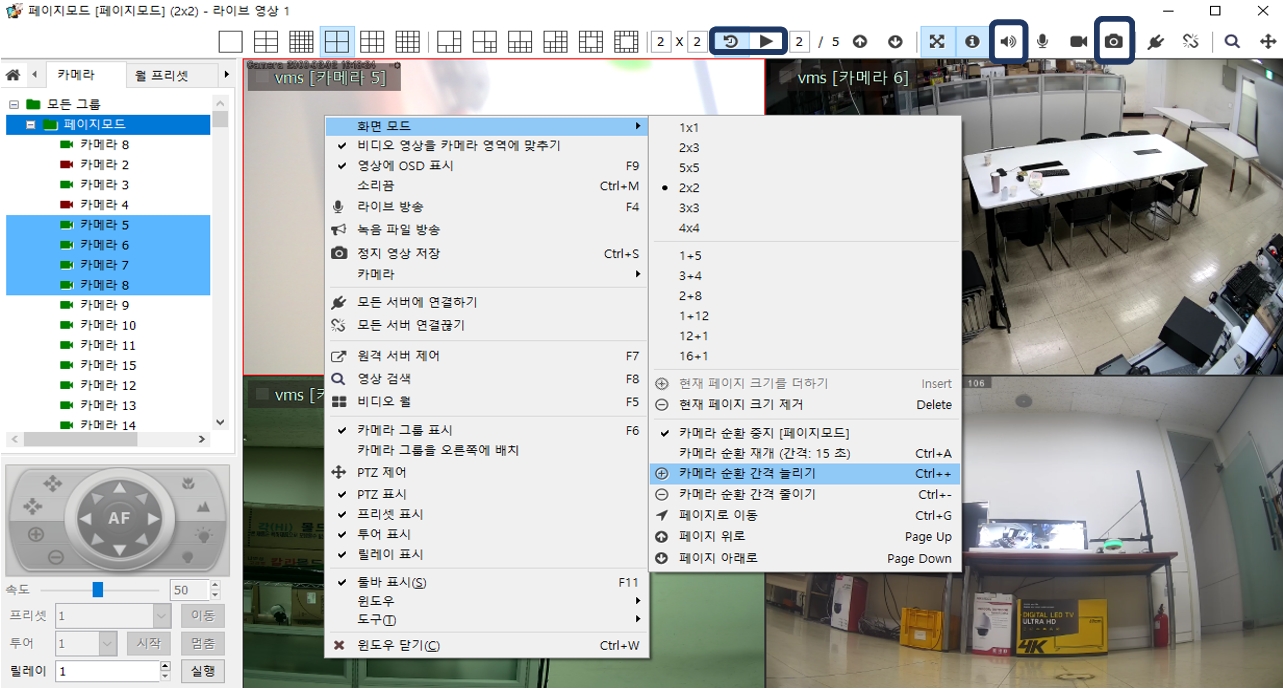Click the microphone live broadcast icon

pos(1042,42)
